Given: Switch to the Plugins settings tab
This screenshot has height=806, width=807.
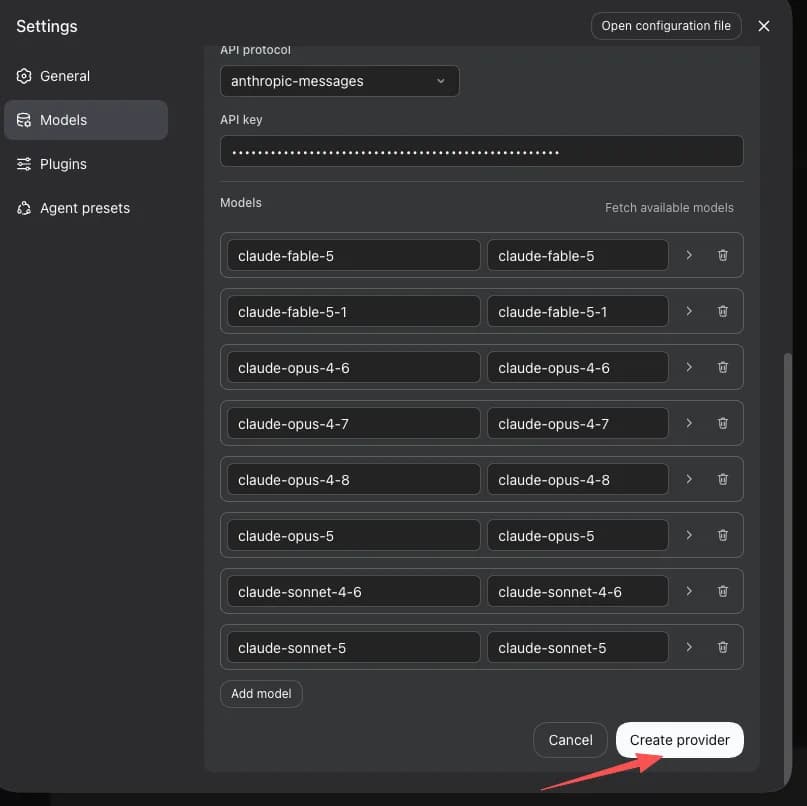Looking at the screenshot, I should 86,164.
